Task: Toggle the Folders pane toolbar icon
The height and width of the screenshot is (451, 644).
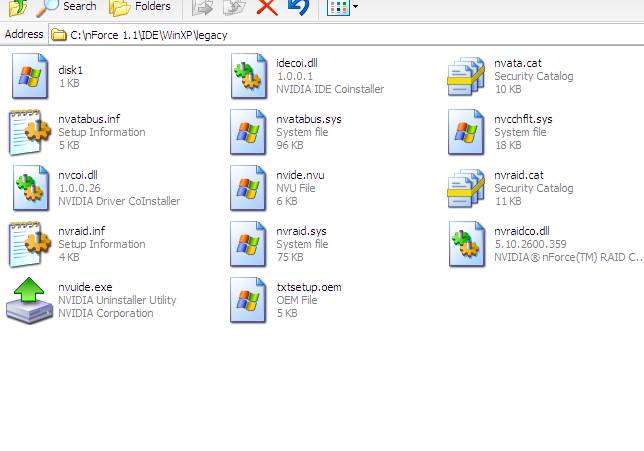Action: click(x=120, y=7)
